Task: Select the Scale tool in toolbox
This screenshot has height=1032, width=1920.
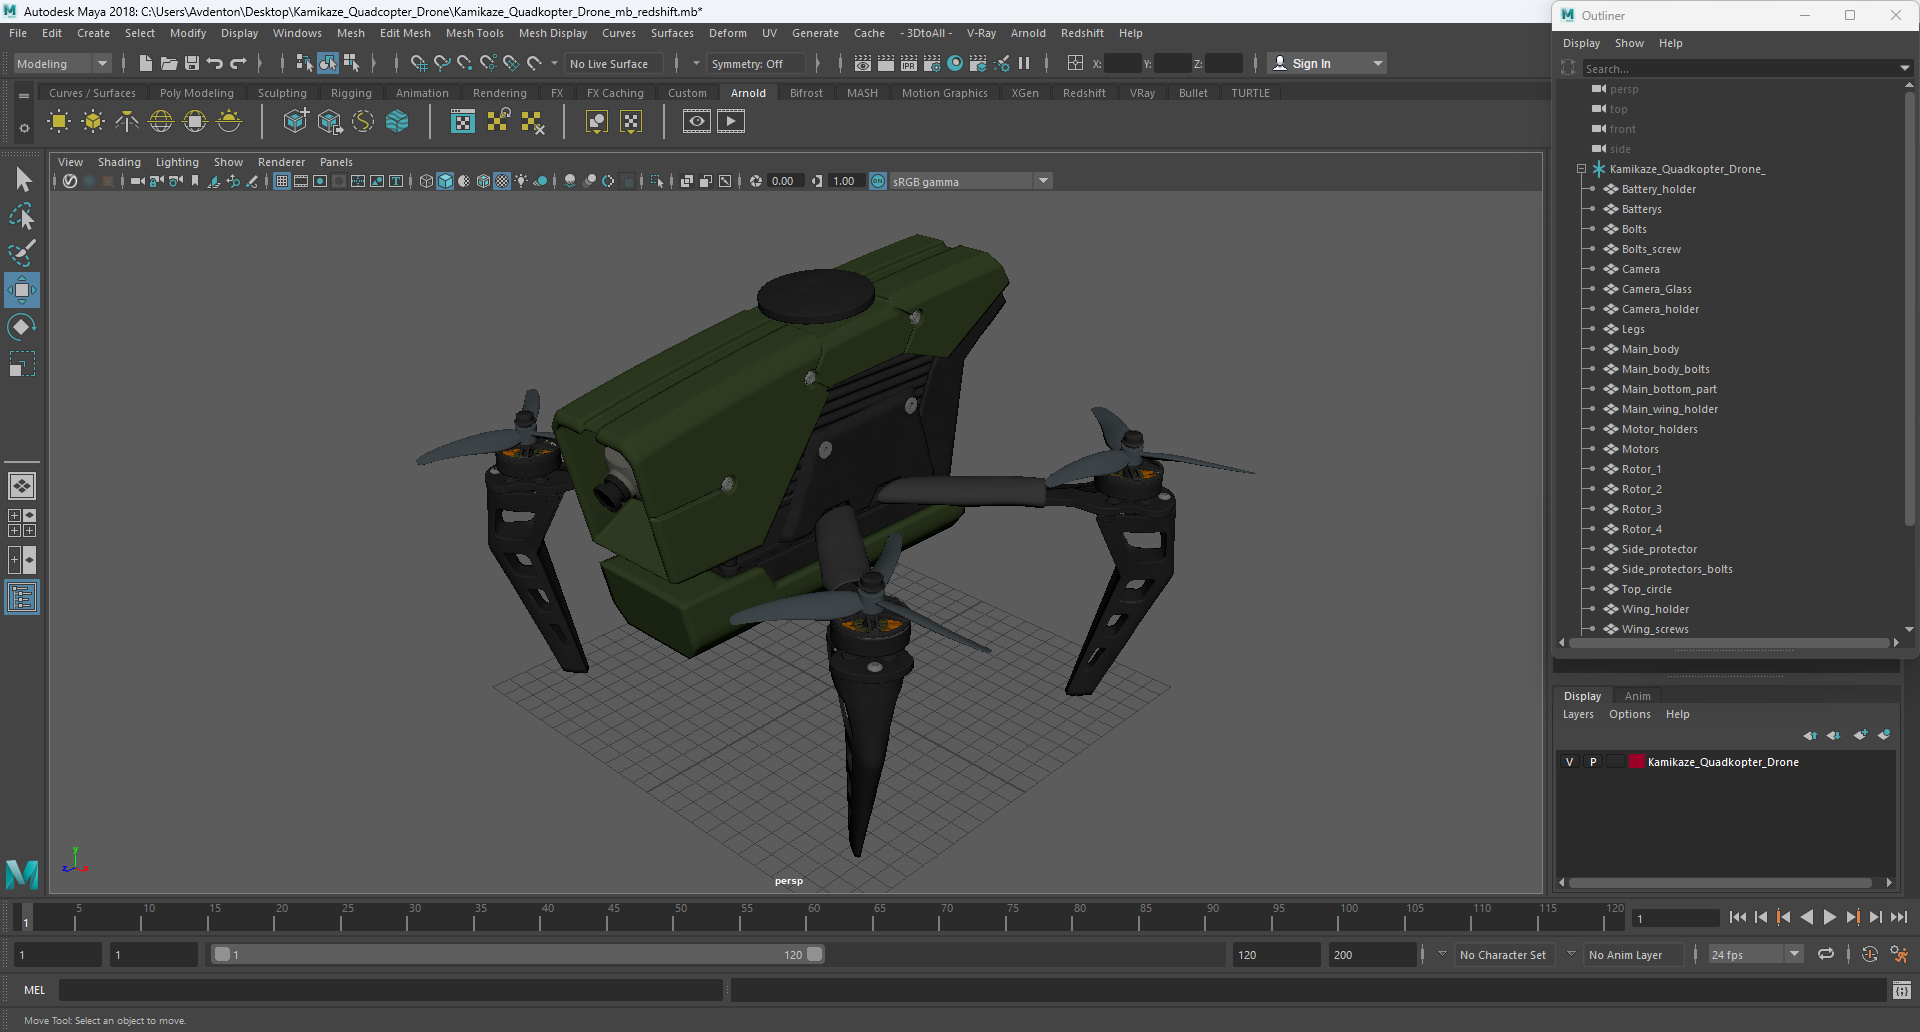Action: [x=22, y=364]
